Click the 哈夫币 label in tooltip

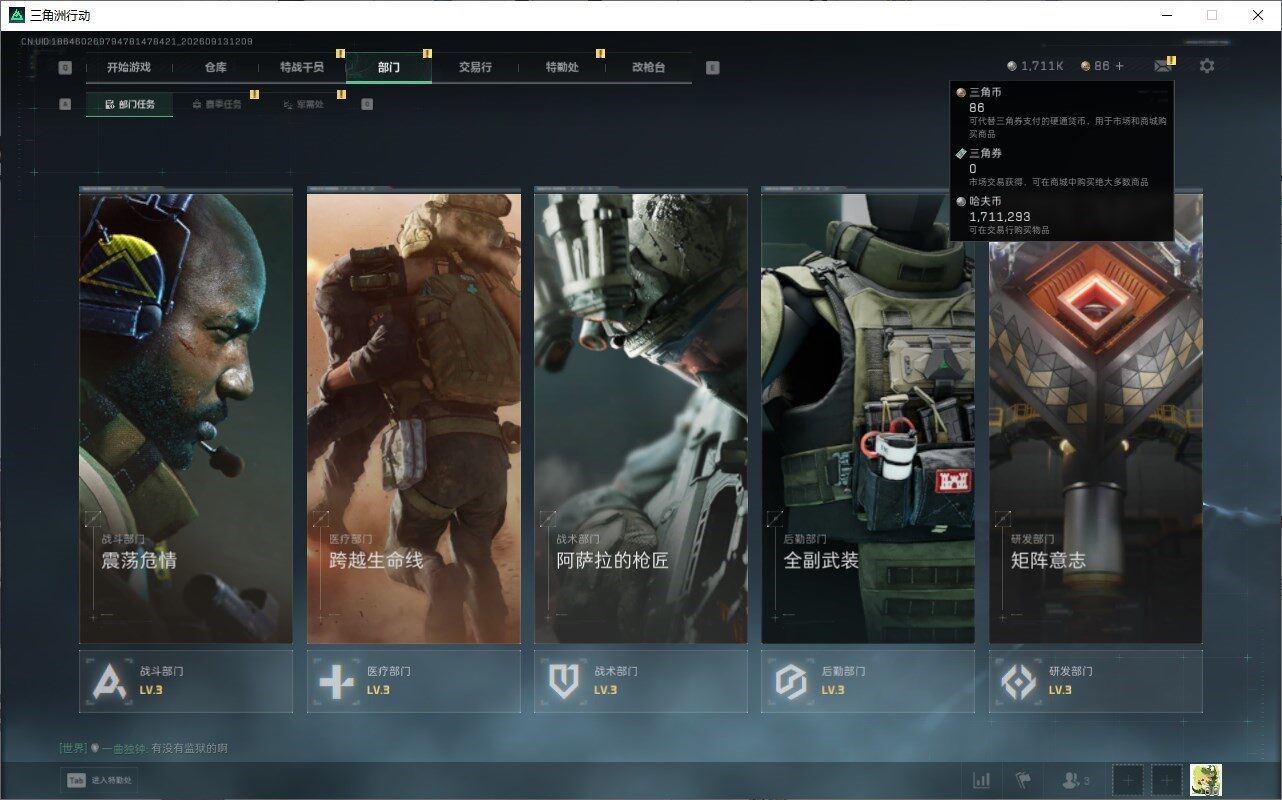point(985,201)
